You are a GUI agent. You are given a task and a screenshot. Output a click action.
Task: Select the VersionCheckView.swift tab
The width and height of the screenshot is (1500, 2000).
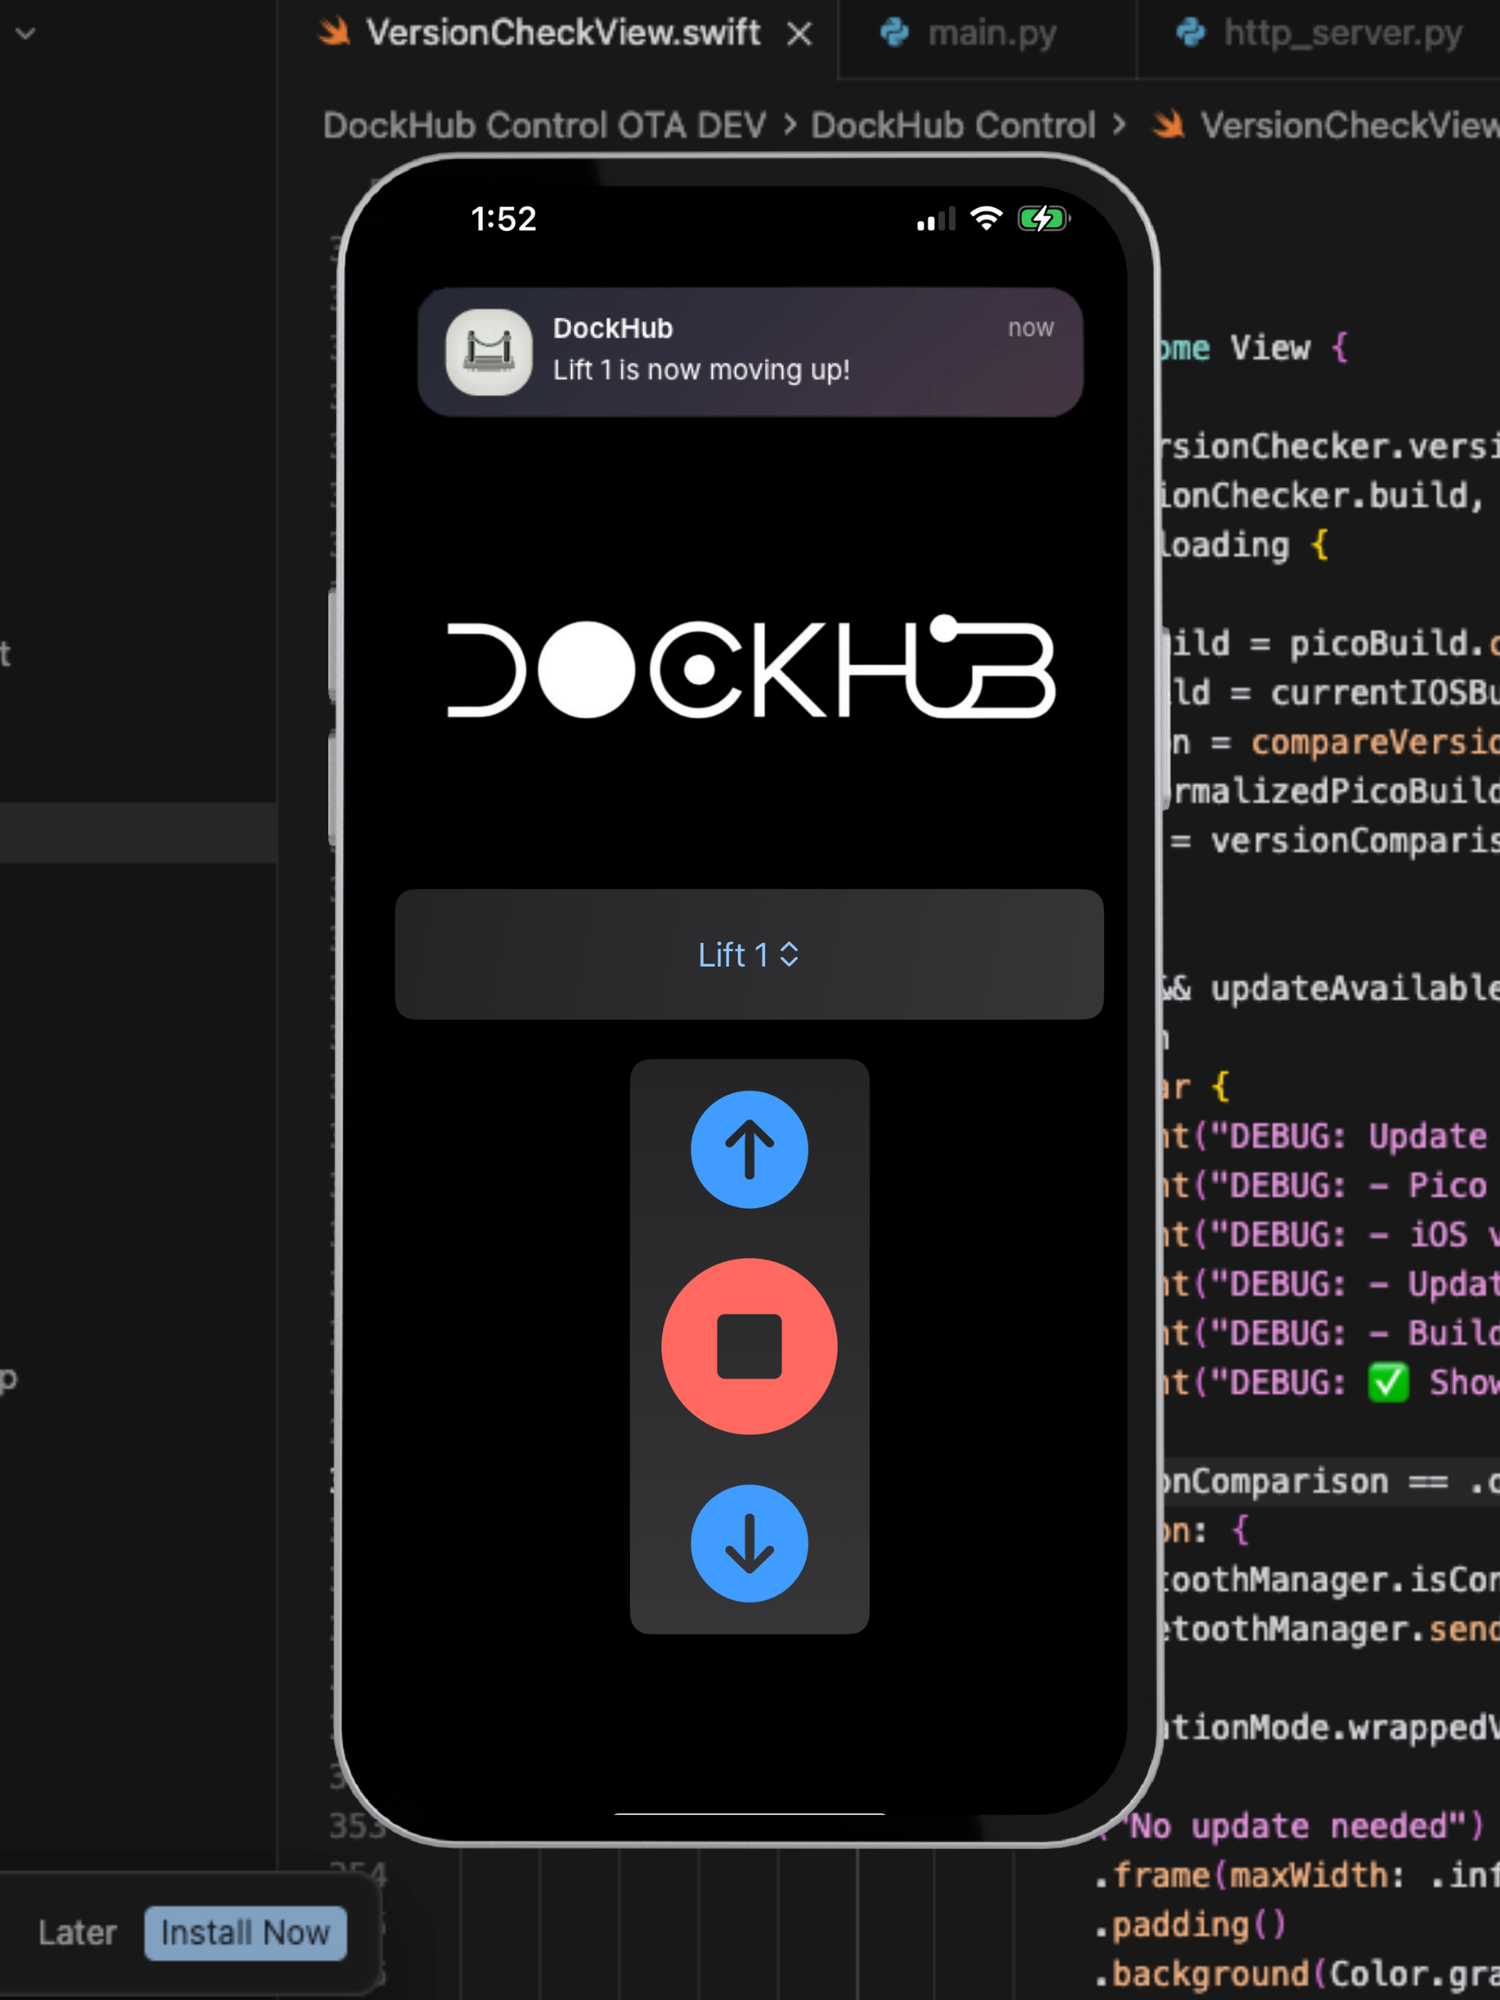(562, 33)
